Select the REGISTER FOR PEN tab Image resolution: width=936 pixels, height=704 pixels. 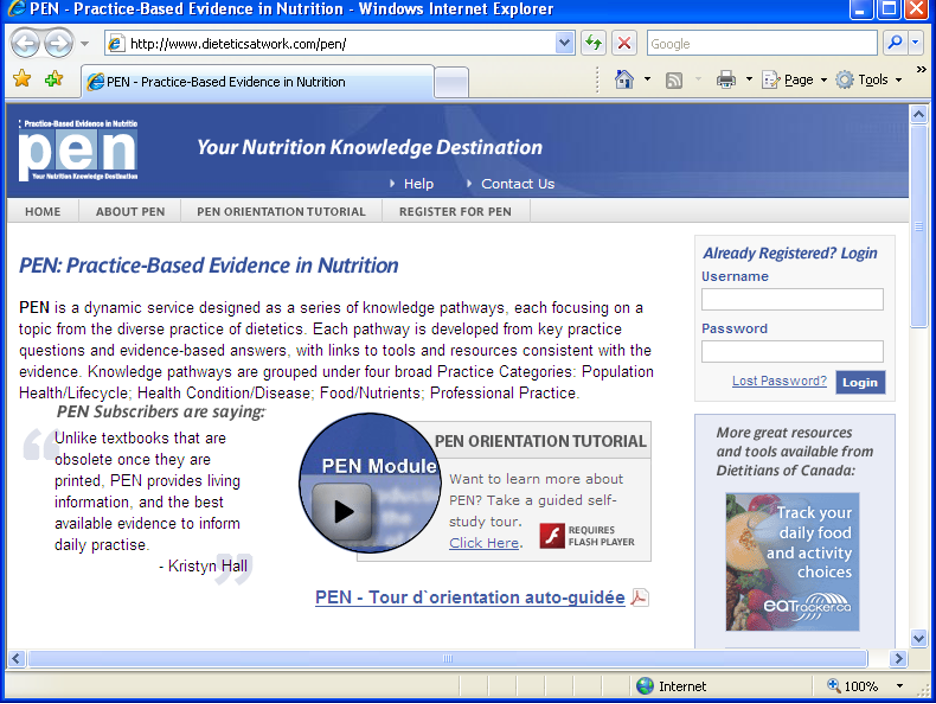455,211
